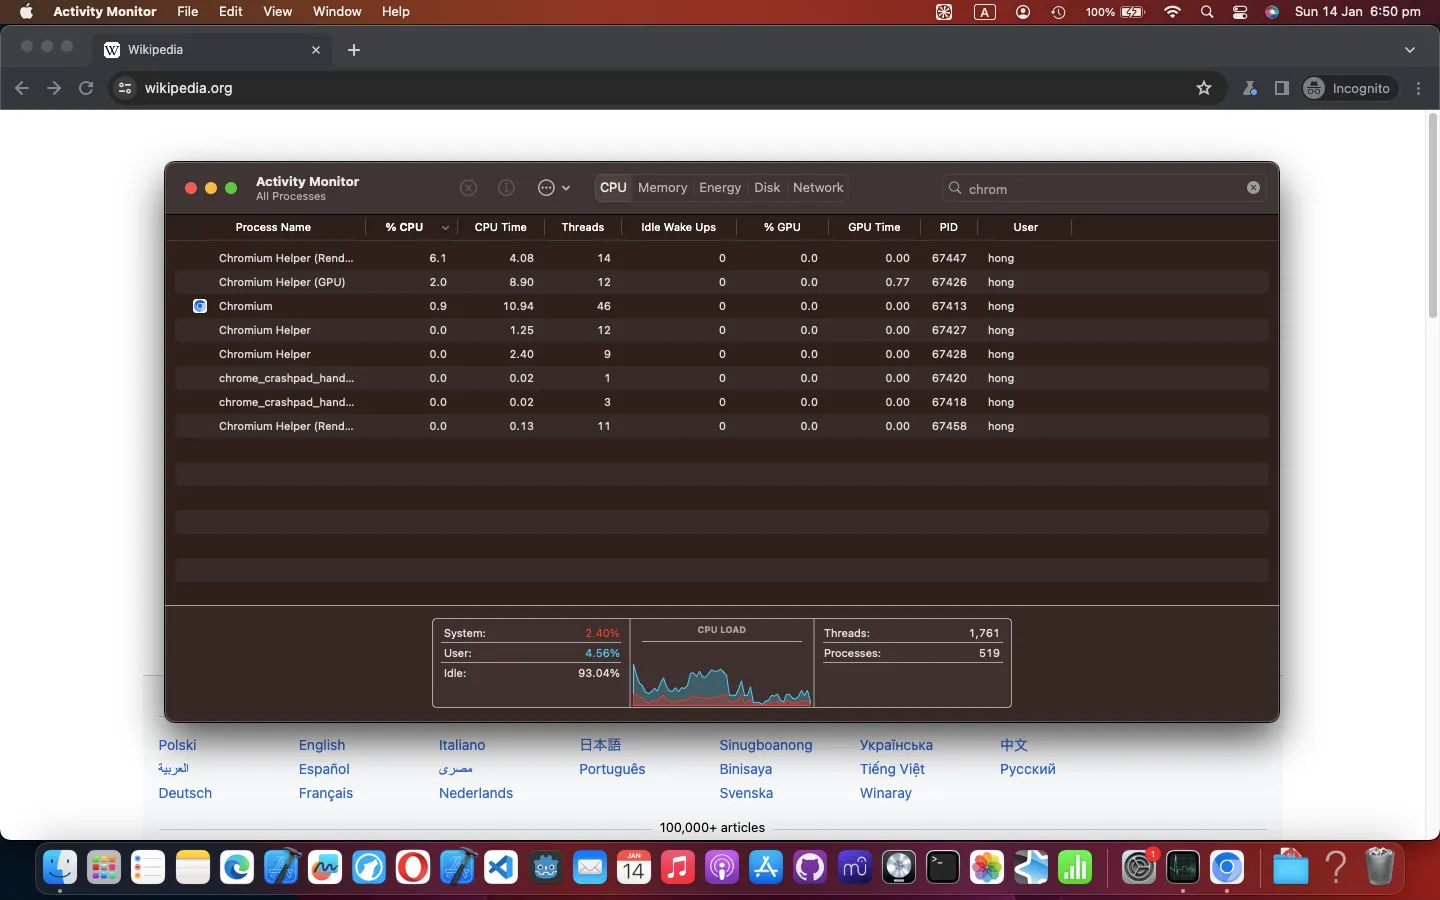The width and height of the screenshot is (1440, 900).
Task: Open Mail from the dock
Action: coord(590,867)
